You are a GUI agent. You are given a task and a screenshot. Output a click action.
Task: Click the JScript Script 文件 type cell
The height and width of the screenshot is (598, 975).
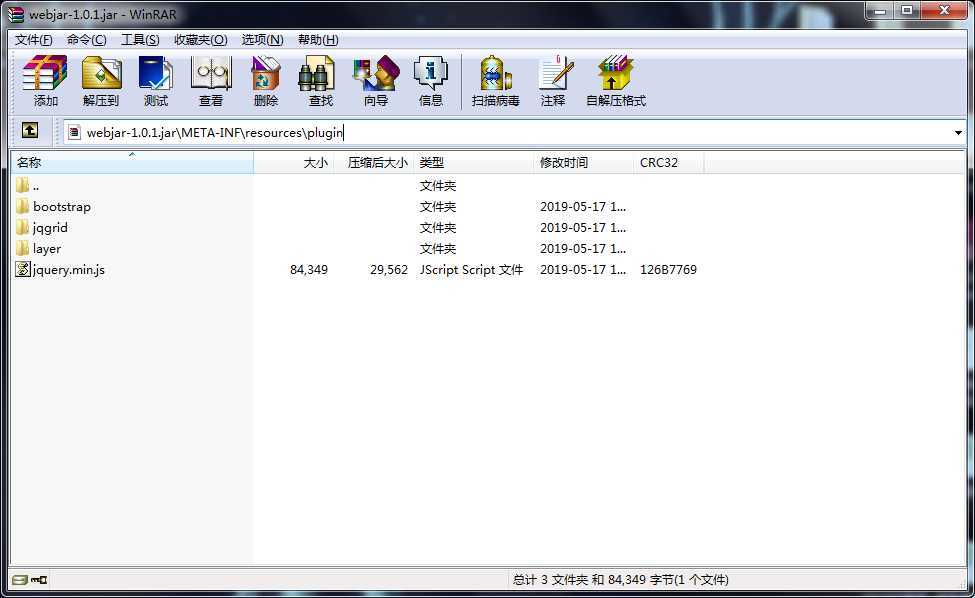pyautogui.click(x=471, y=270)
